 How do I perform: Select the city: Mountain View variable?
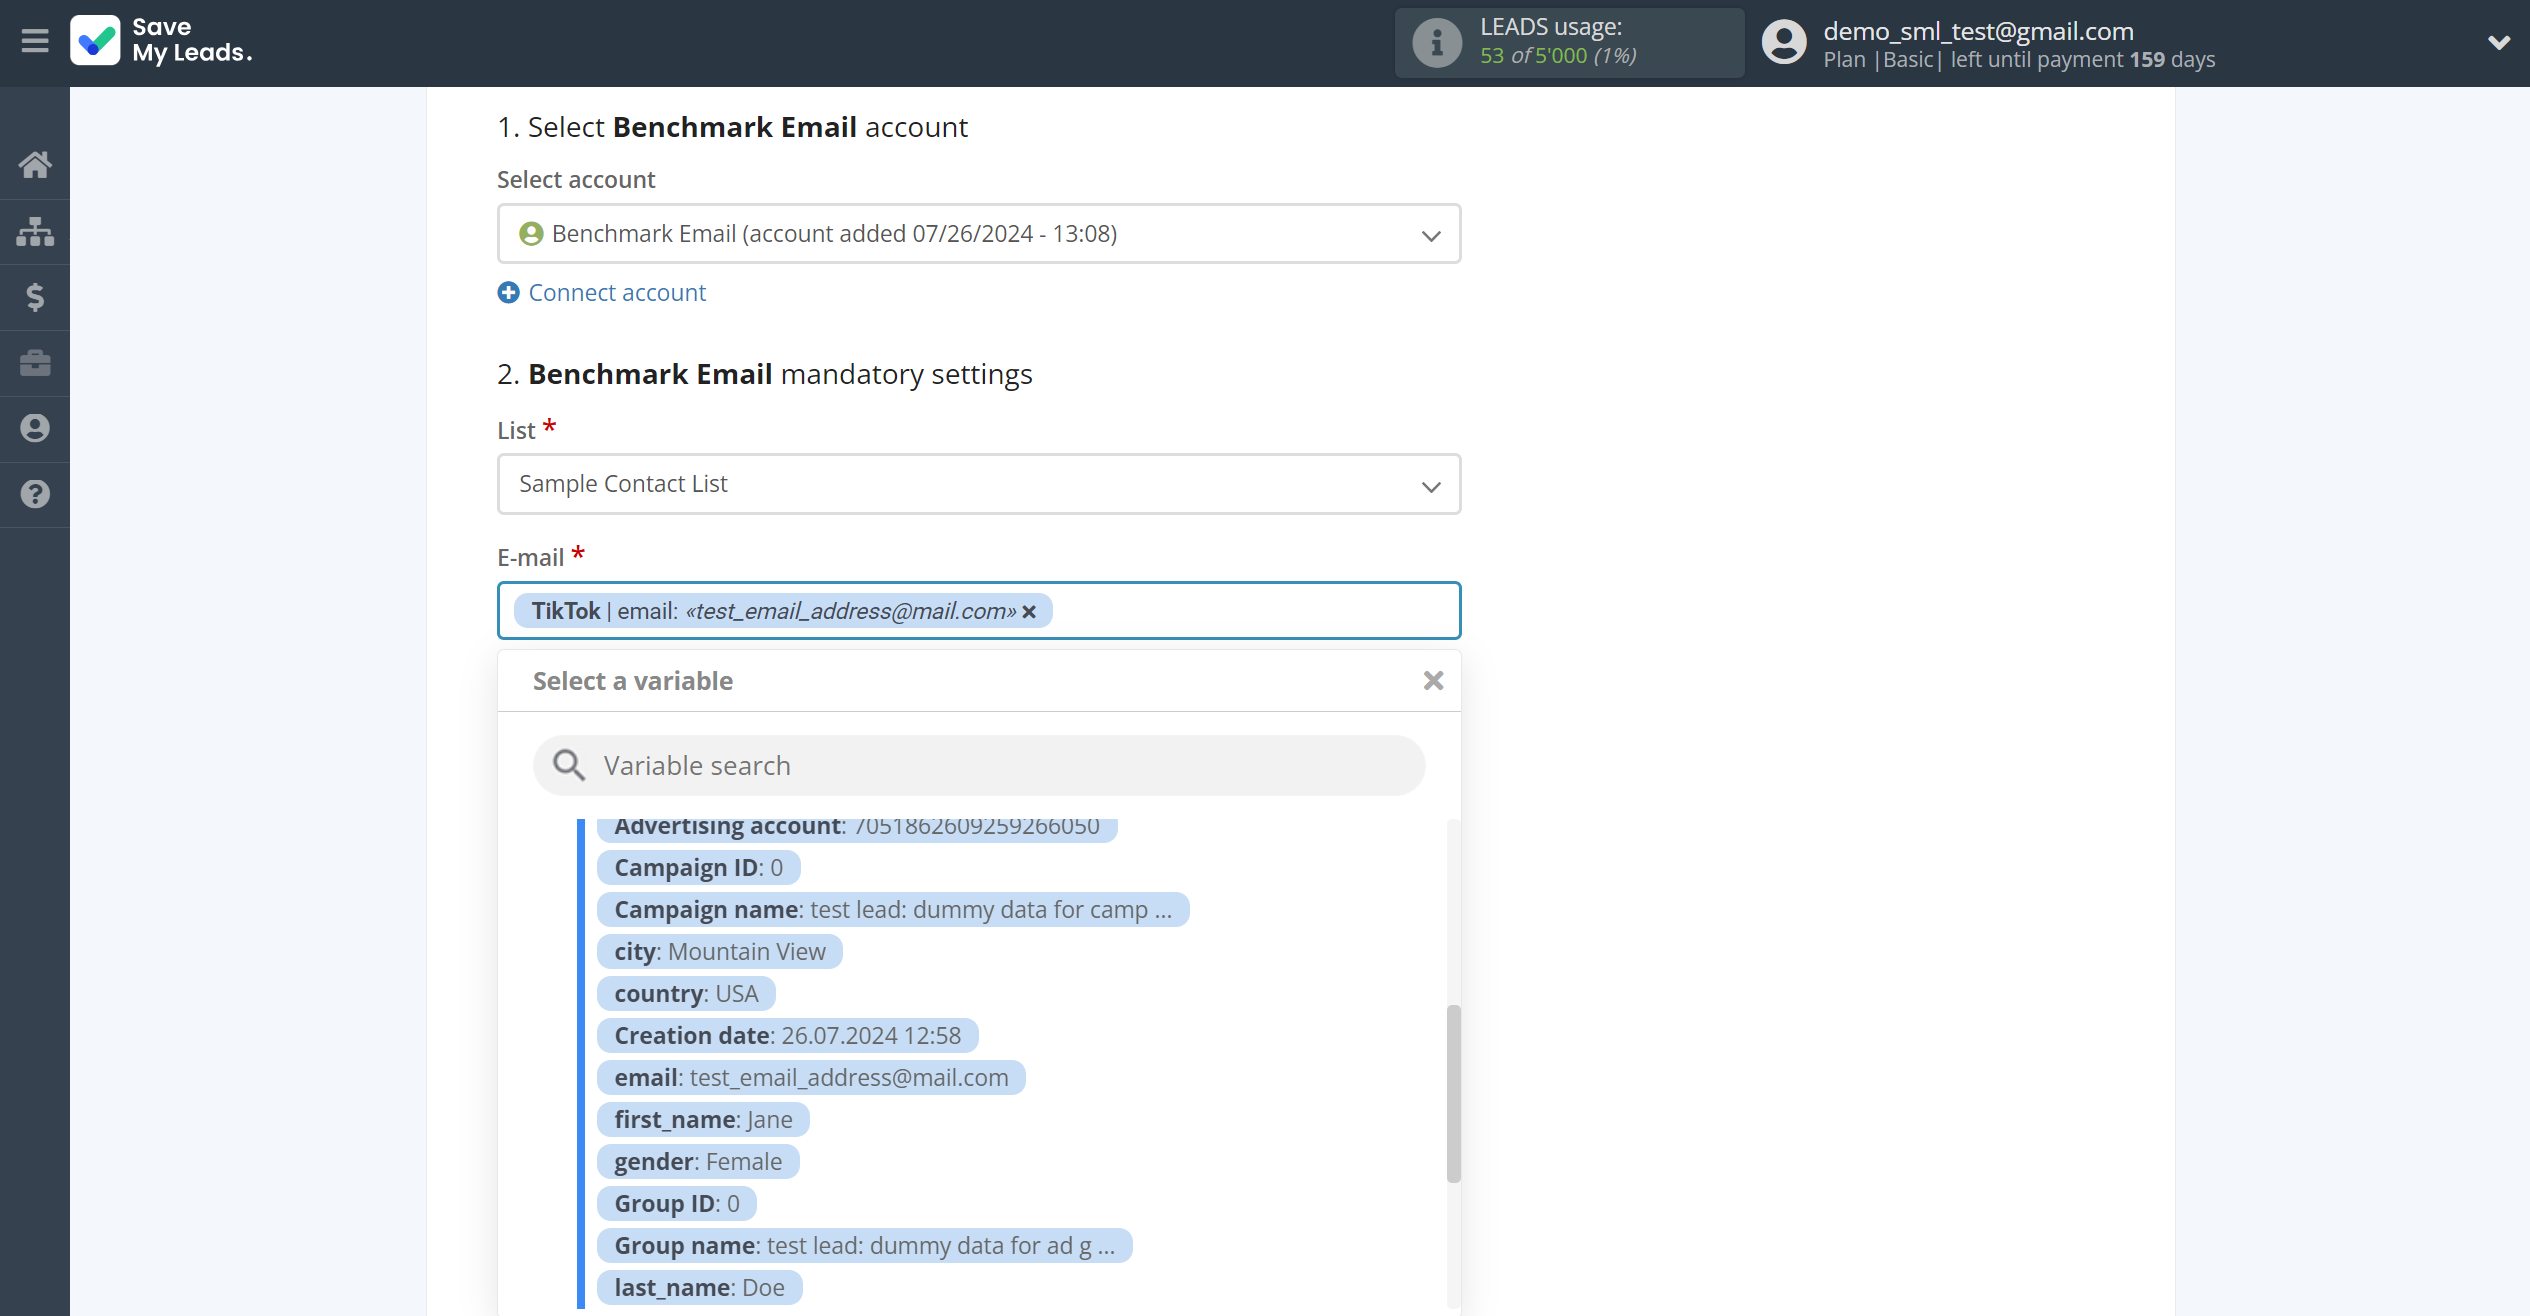[720, 952]
